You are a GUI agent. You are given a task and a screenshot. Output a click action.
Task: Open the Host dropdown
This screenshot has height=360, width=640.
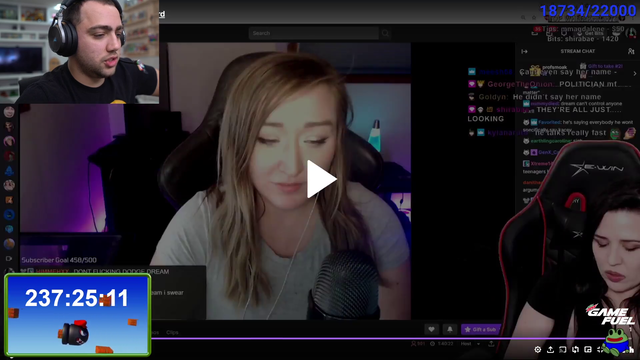pyautogui.click(x=470, y=344)
